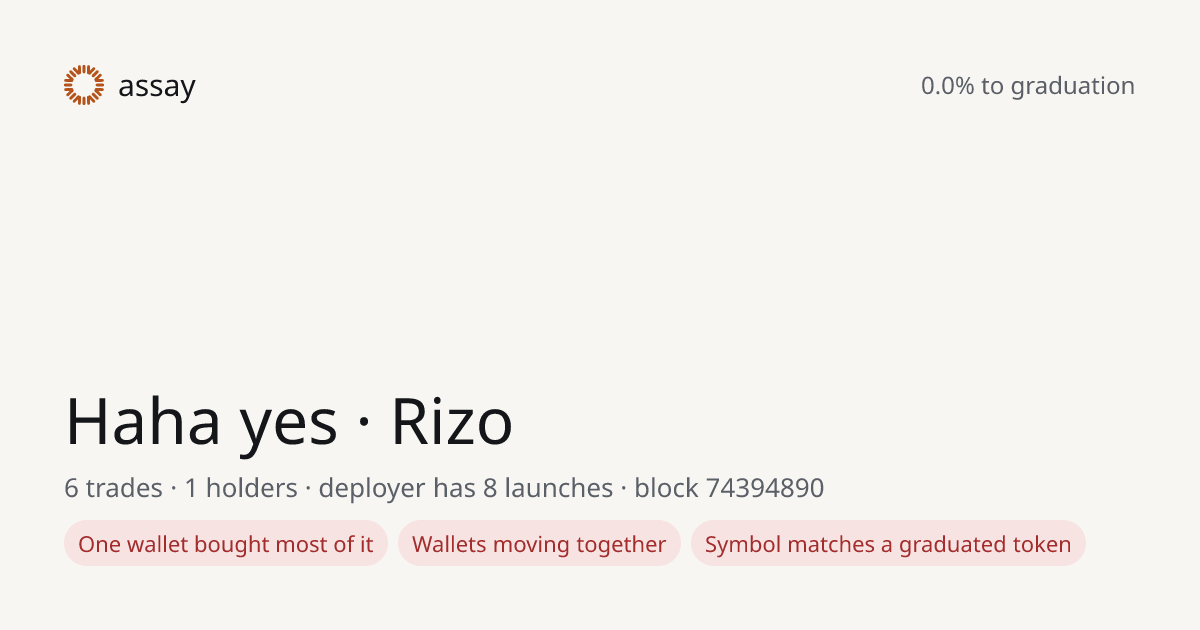The width and height of the screenshot is (1200, 630).
Task: Select the Wallets moving together tag
Action: [x=539, y=544]
